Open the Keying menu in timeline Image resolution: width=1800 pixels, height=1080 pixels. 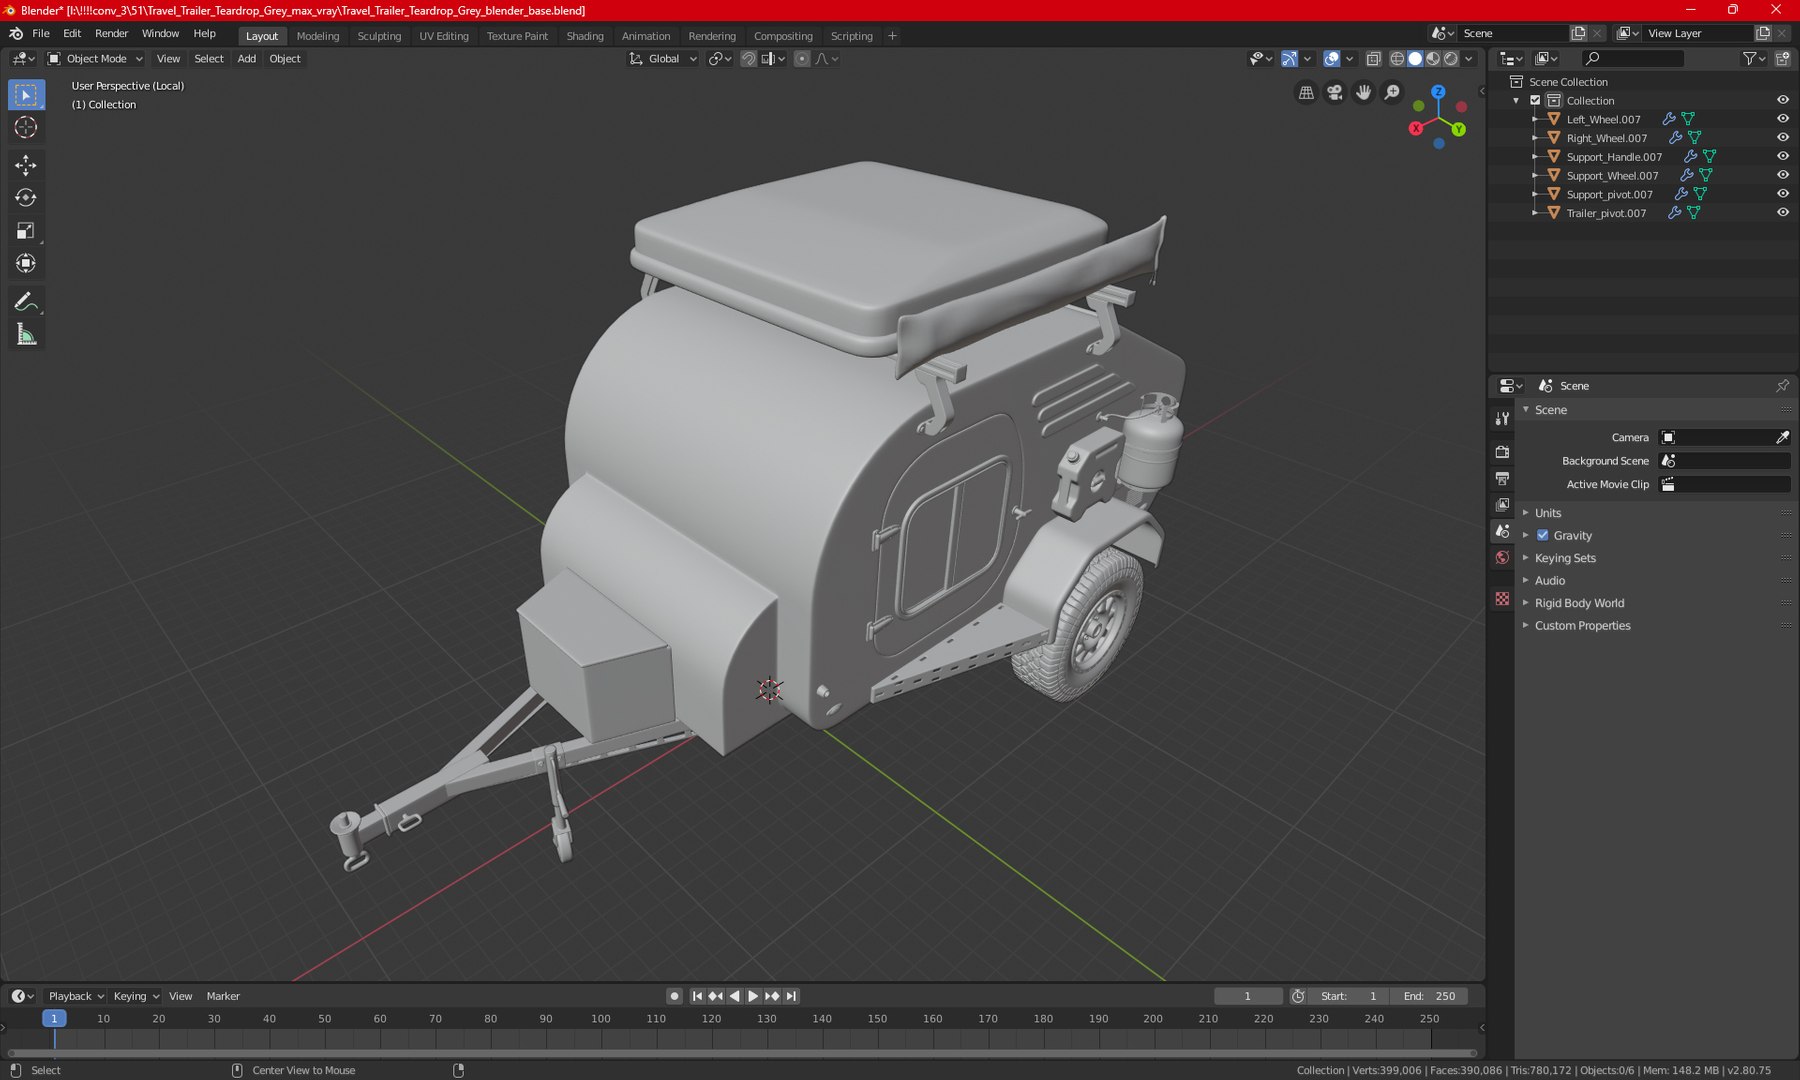[136, 996]
